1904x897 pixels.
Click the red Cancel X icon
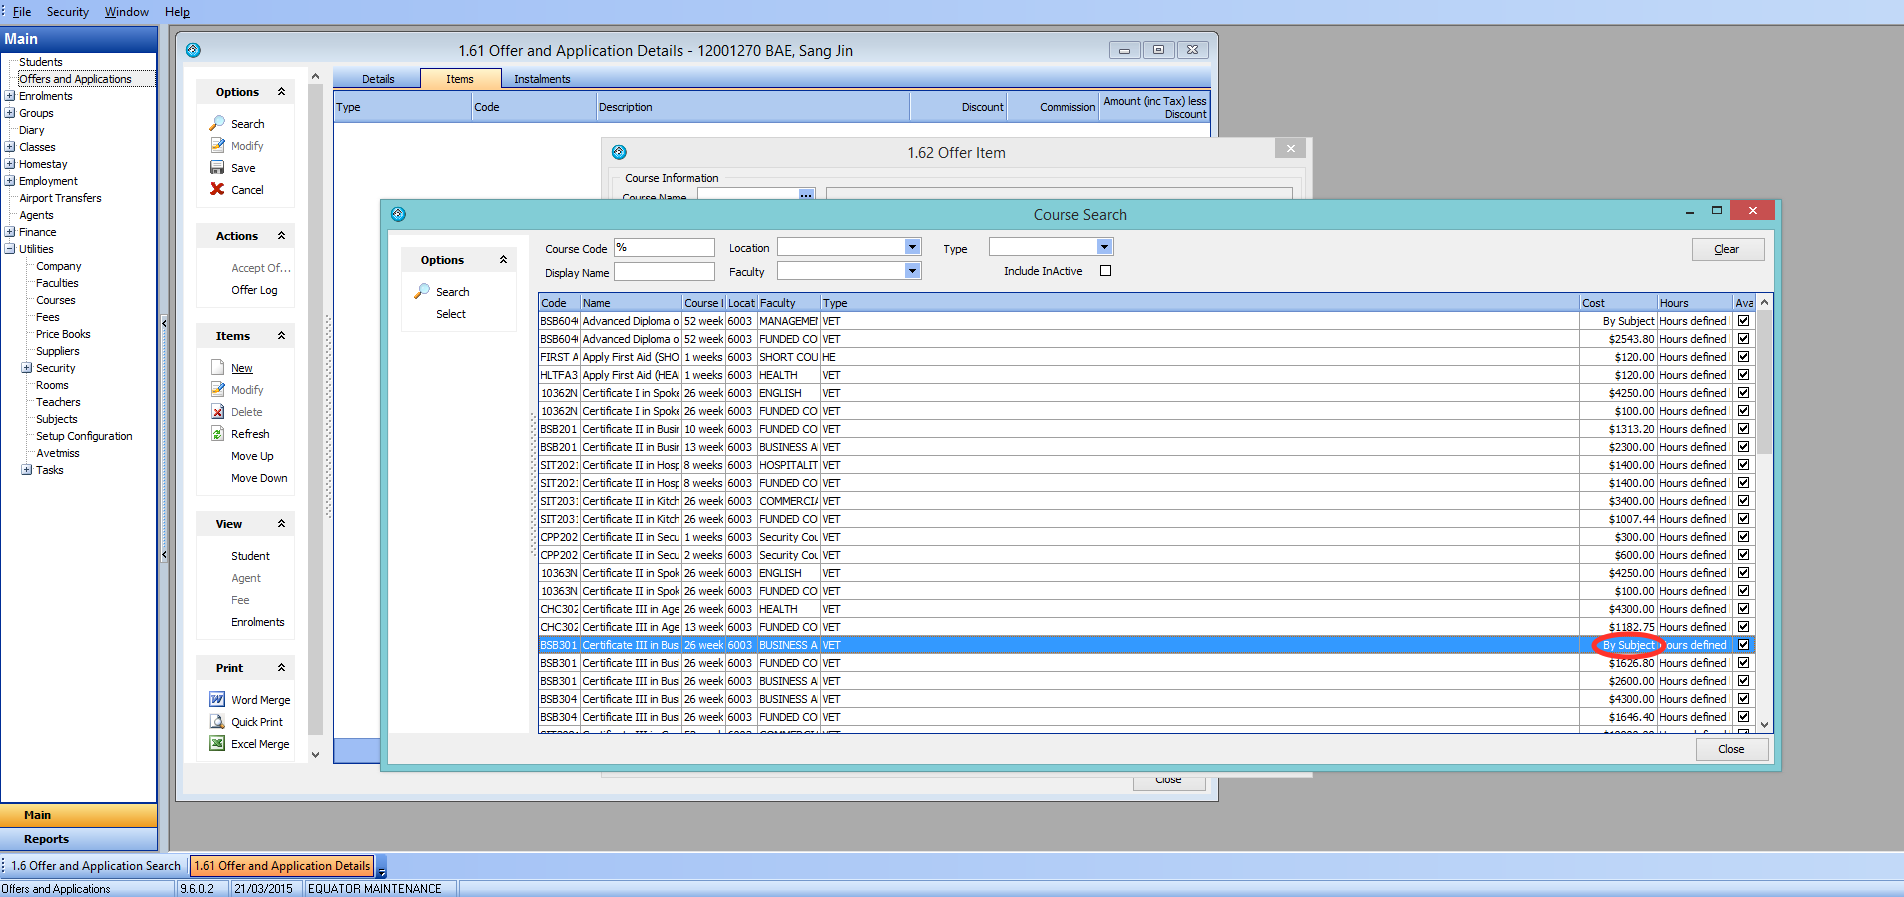[x=217, y=189]
